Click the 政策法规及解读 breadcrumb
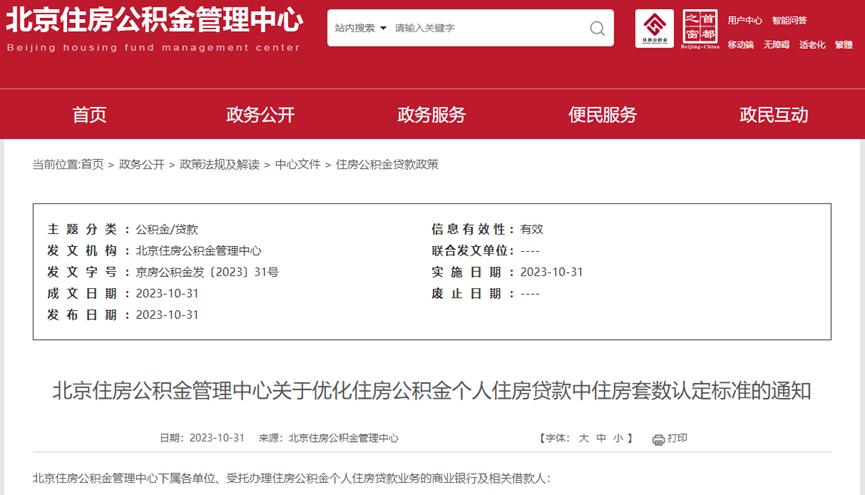 coord(220,164)
